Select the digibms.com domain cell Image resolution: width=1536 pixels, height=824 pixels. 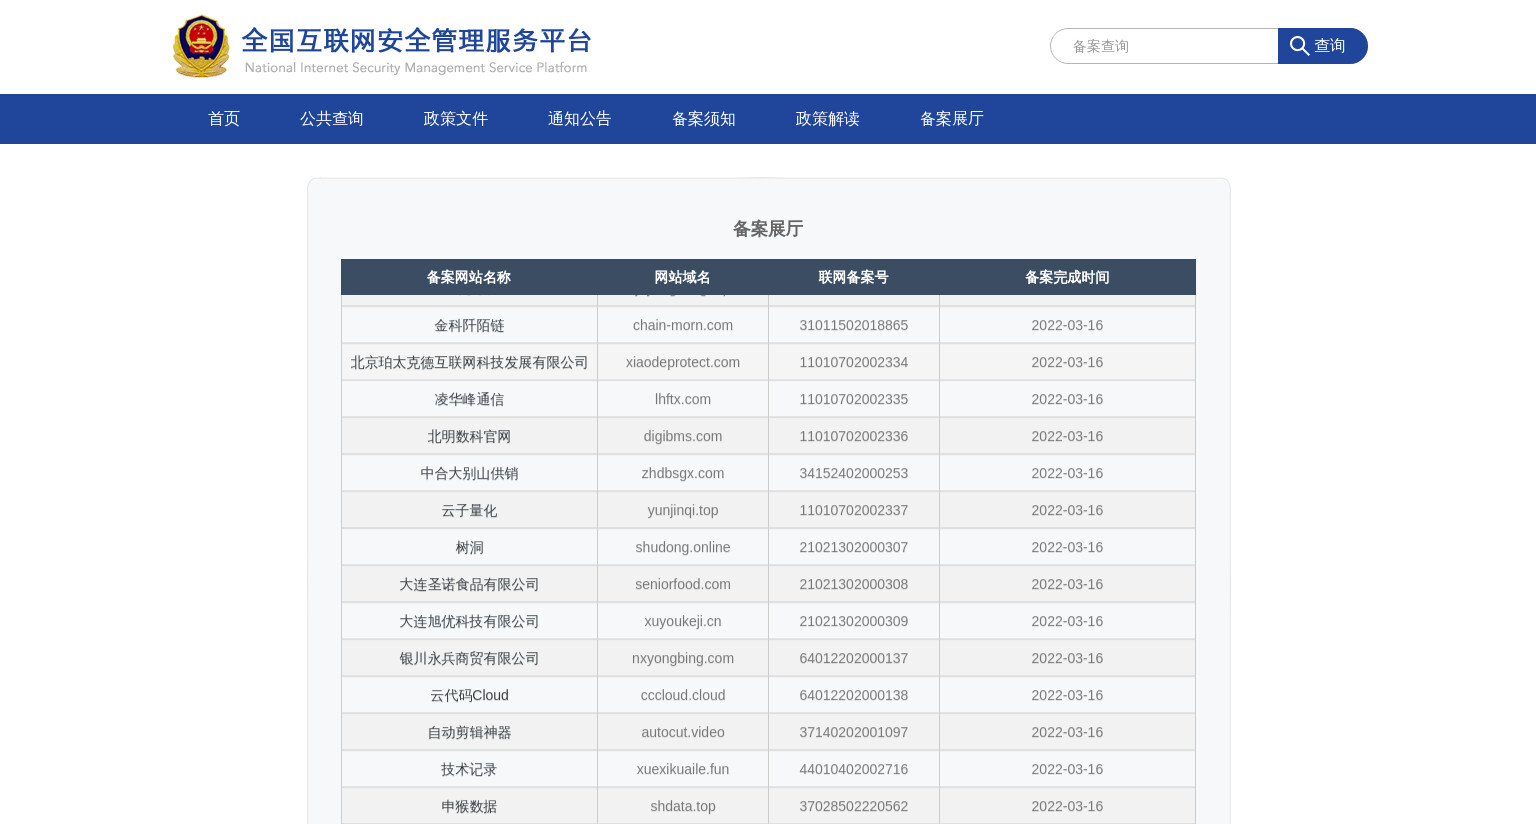point(683,436)
